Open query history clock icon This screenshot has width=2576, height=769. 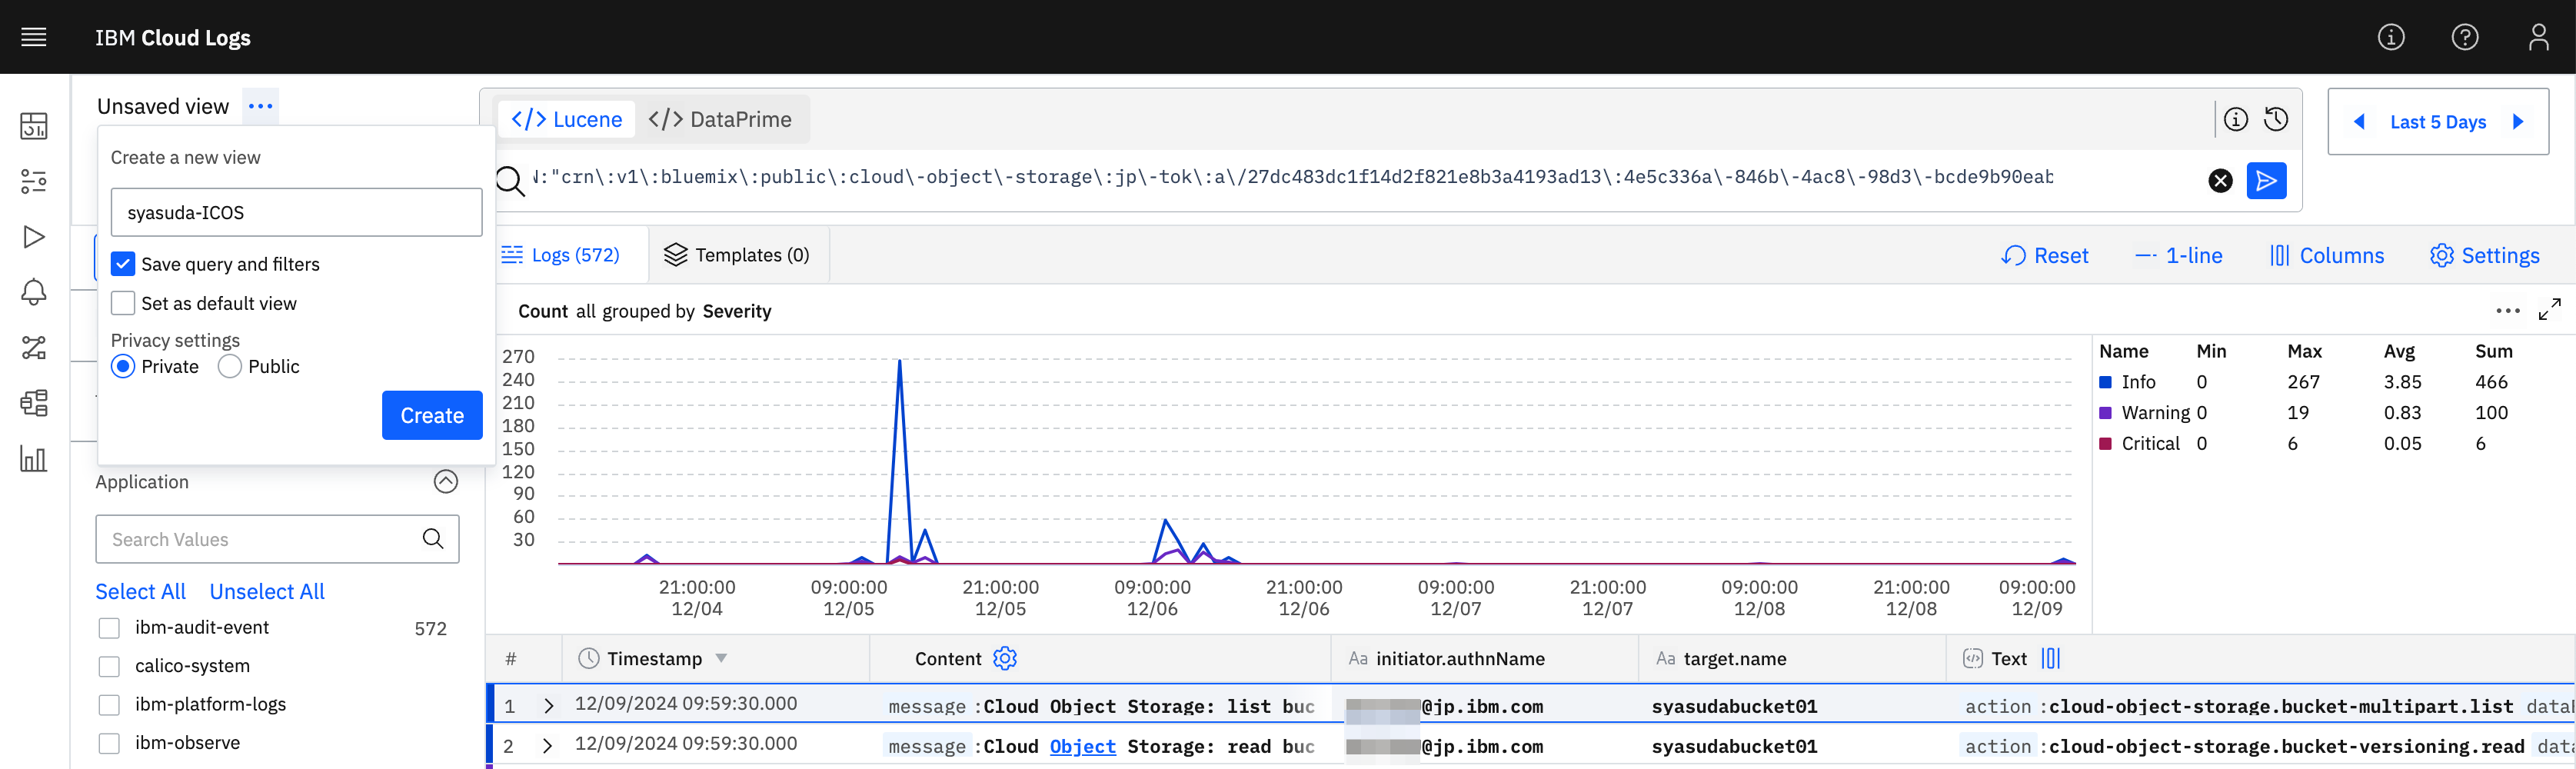point(2276,119)
